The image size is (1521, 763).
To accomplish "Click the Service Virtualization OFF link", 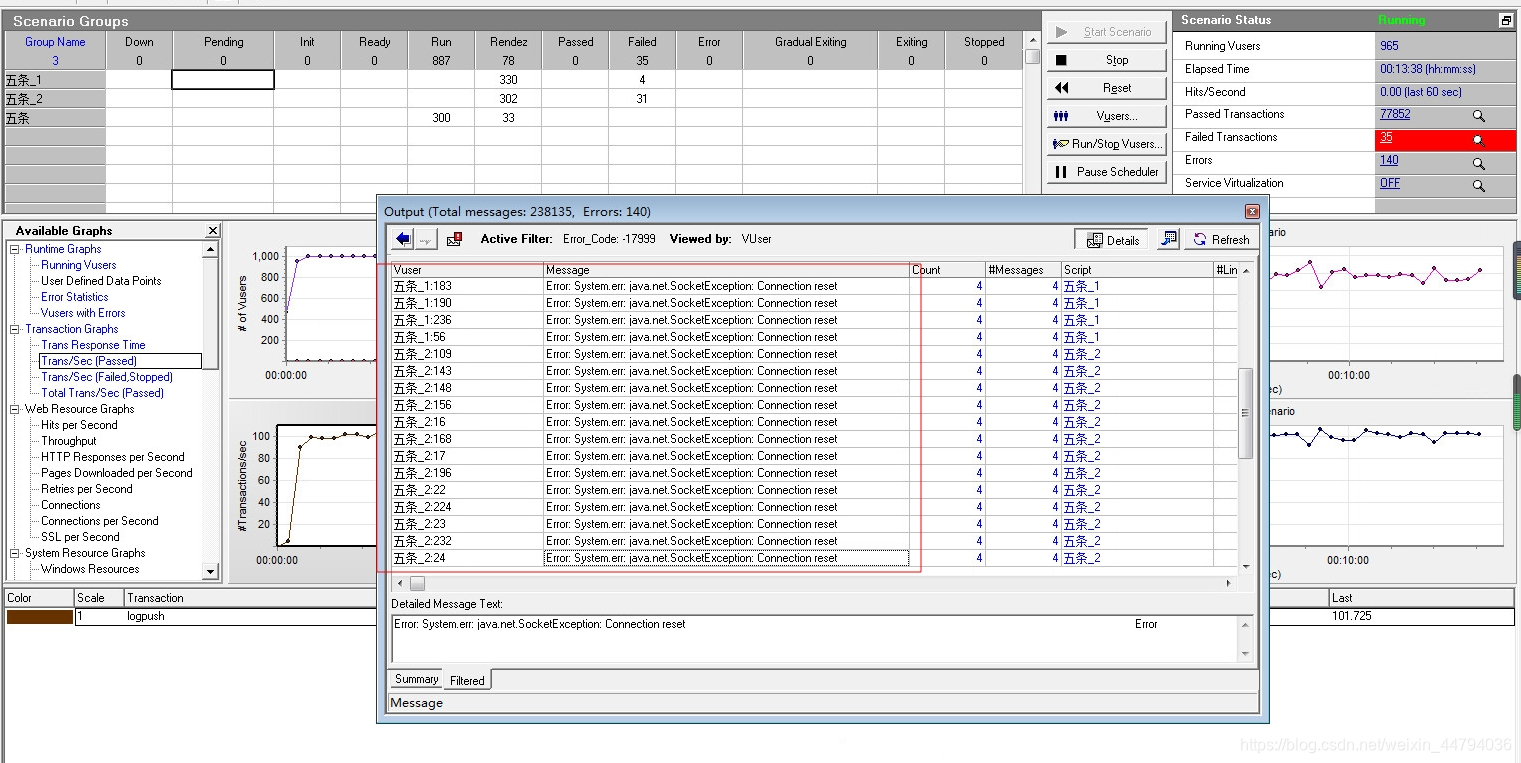I will pos(1390,183).
